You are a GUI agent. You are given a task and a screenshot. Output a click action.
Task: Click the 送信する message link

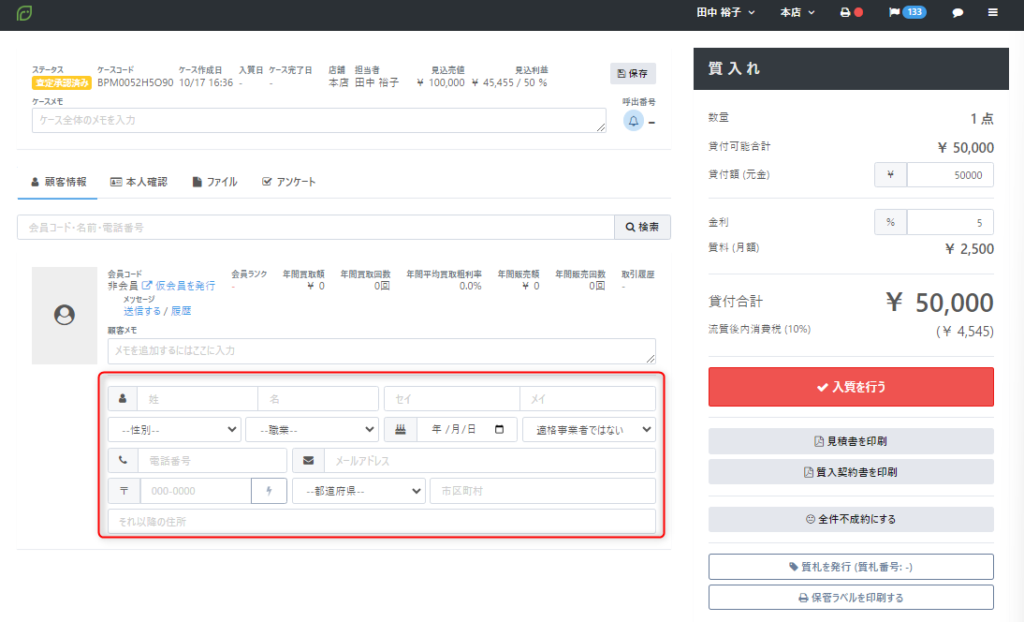coord(142,311)
